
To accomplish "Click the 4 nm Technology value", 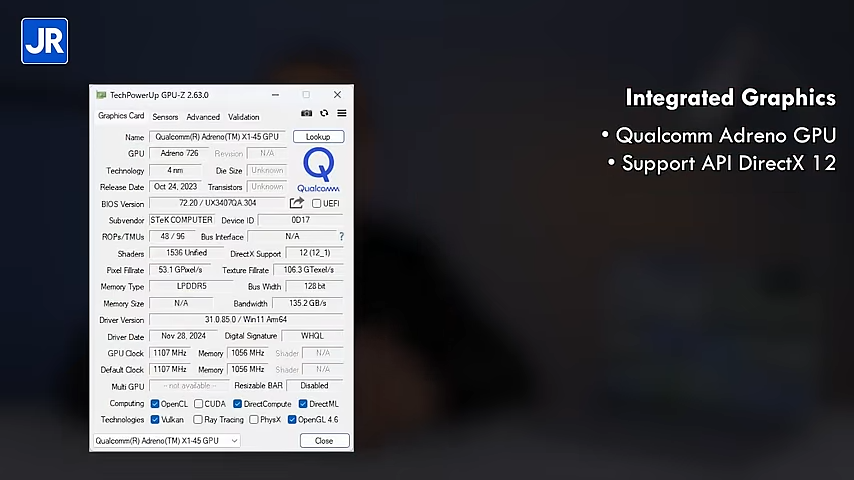I will [175, 171].
